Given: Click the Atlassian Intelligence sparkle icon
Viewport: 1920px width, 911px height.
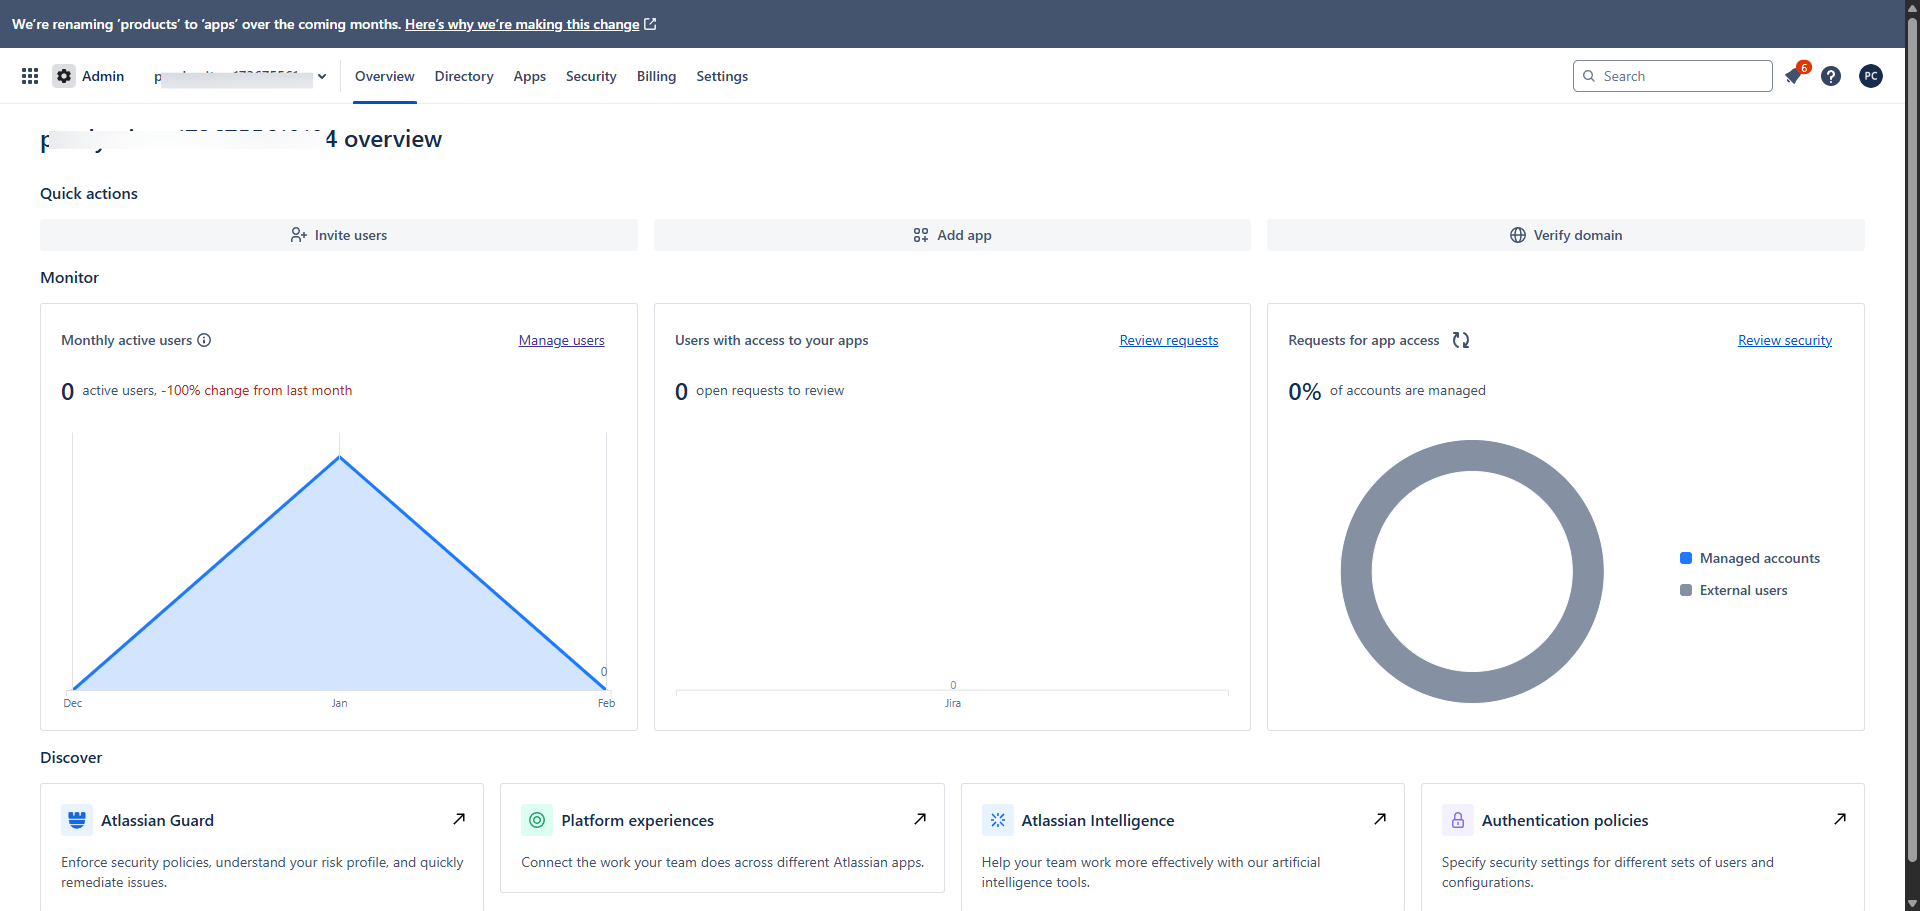Looking at the screenshot, I should (x=997, y=820).
